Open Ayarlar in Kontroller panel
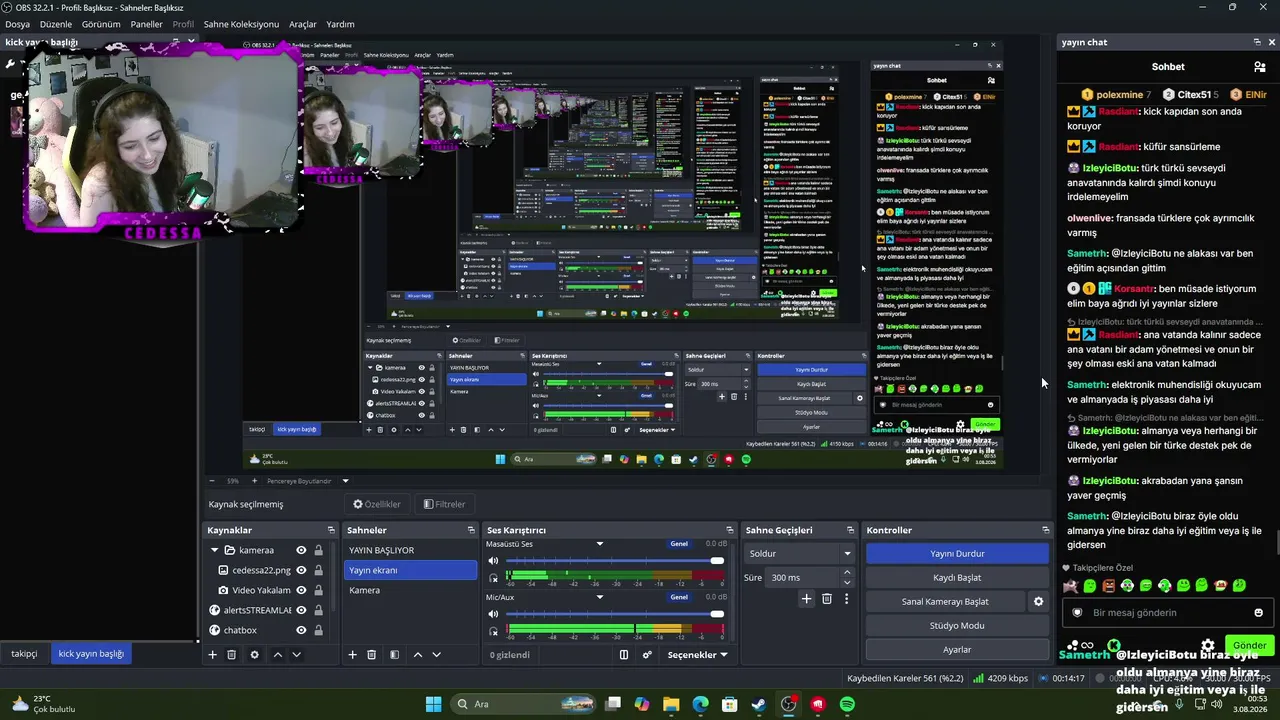This screenshot has width=1280, height=720. pos(957,649)
